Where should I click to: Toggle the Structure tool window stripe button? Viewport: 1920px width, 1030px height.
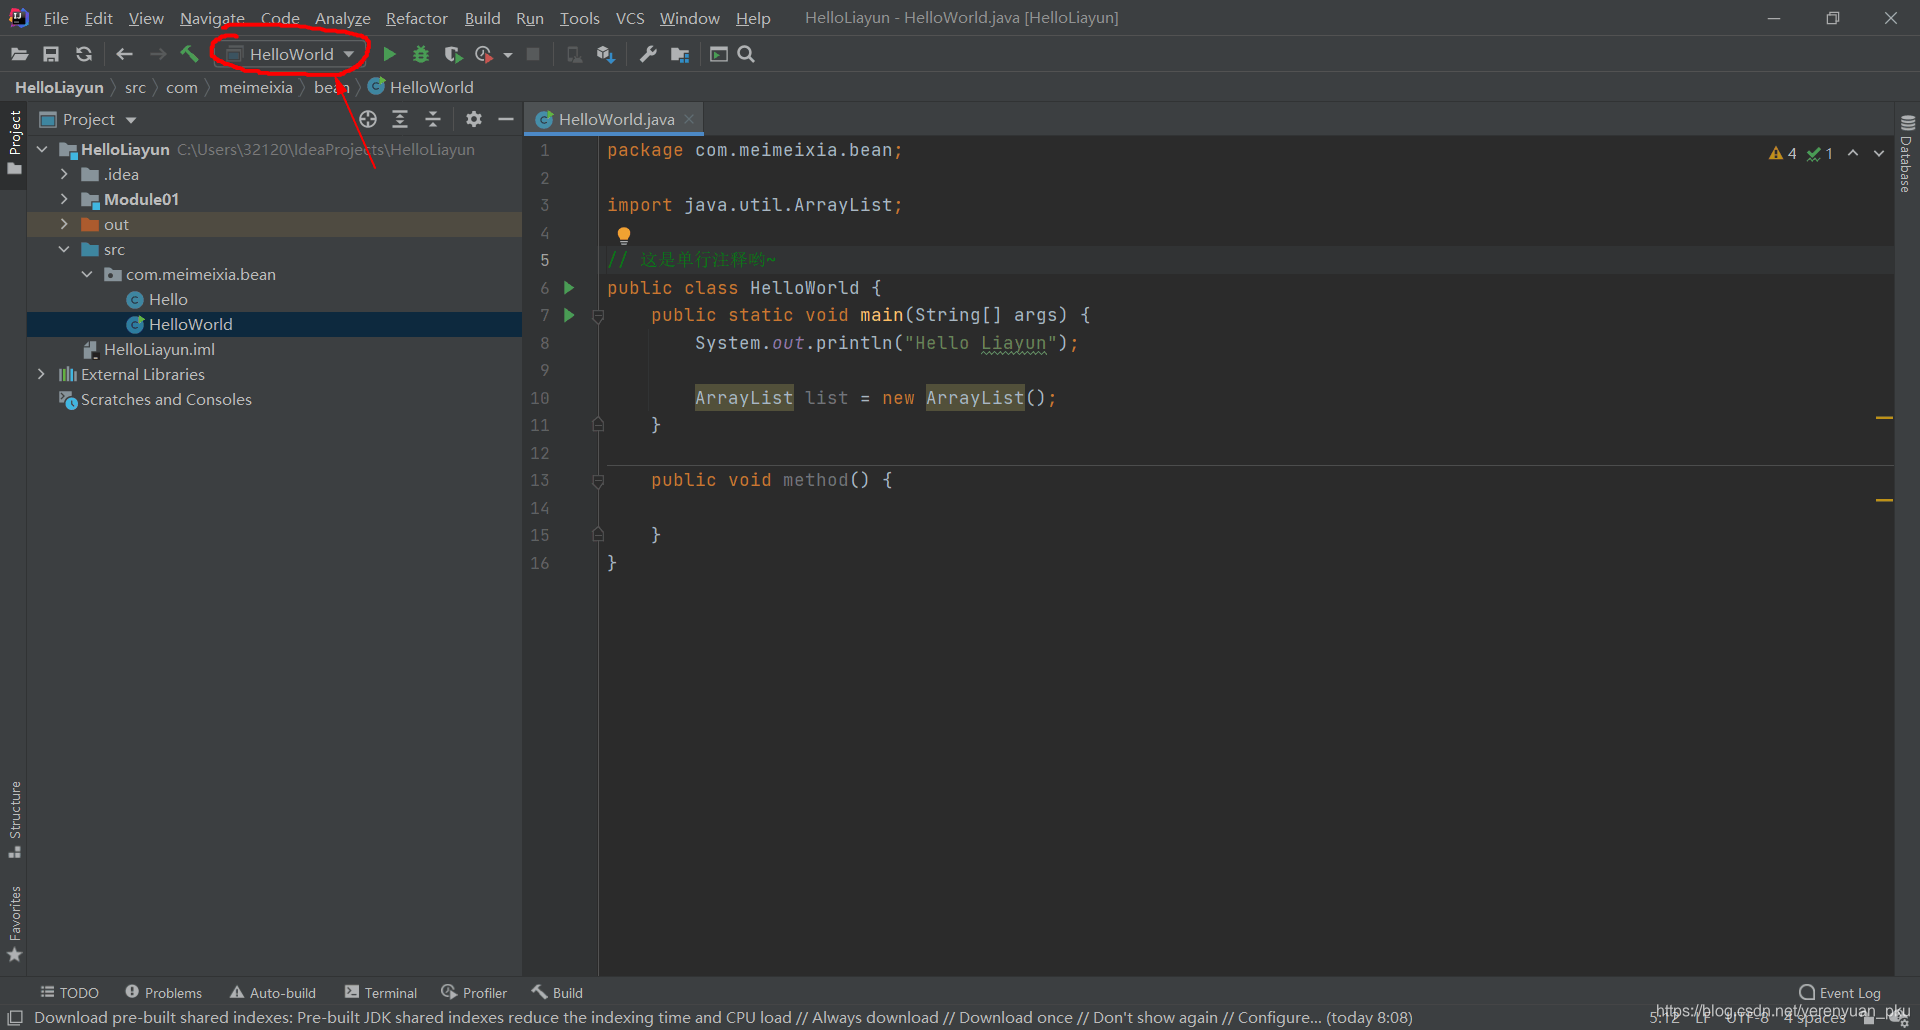[x=14, y=819]
